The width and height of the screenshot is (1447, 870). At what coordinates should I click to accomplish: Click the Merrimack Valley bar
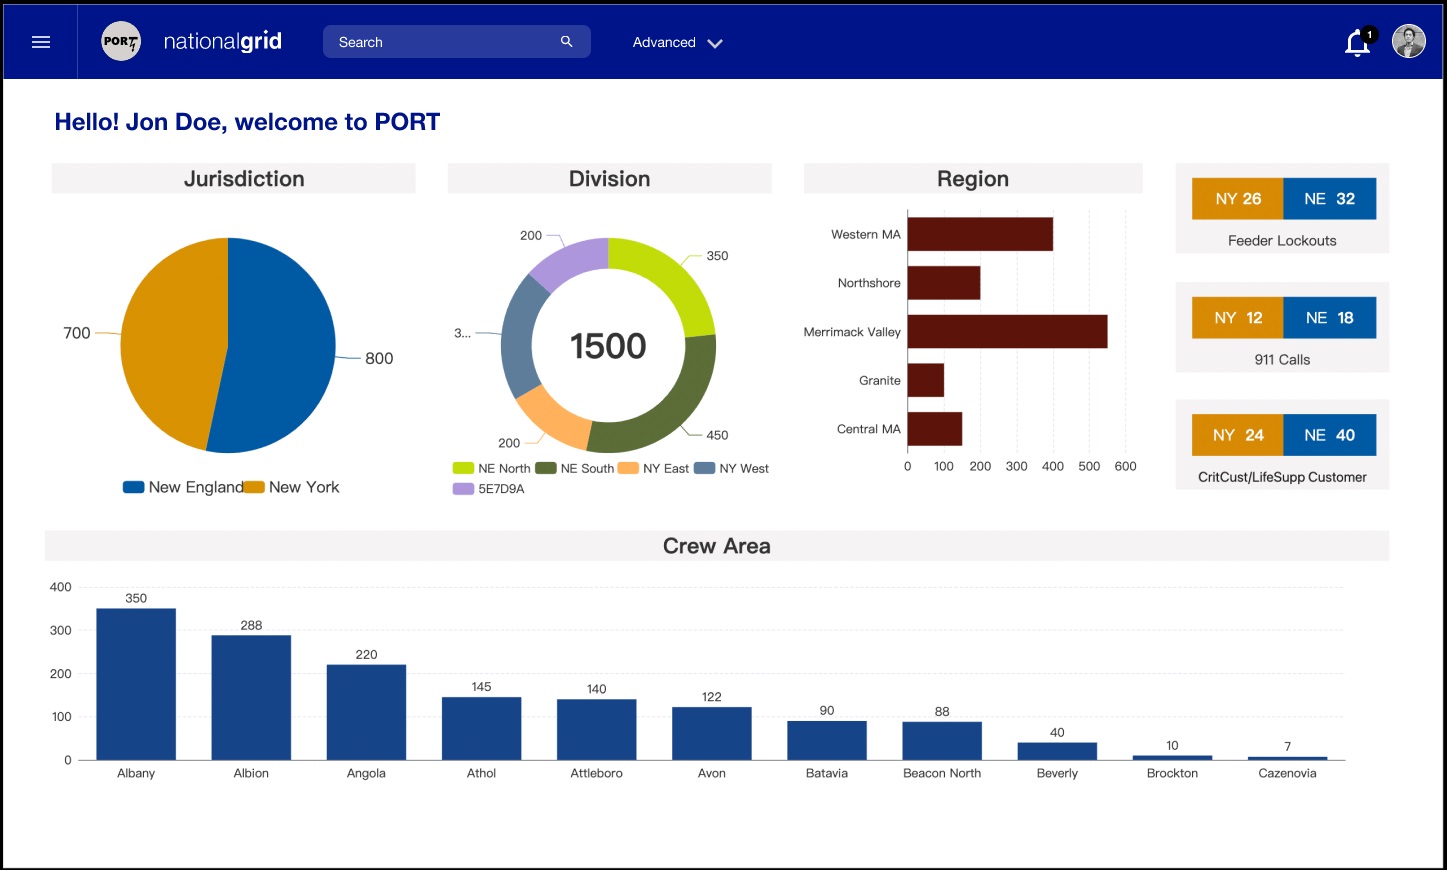(1006, 332)
